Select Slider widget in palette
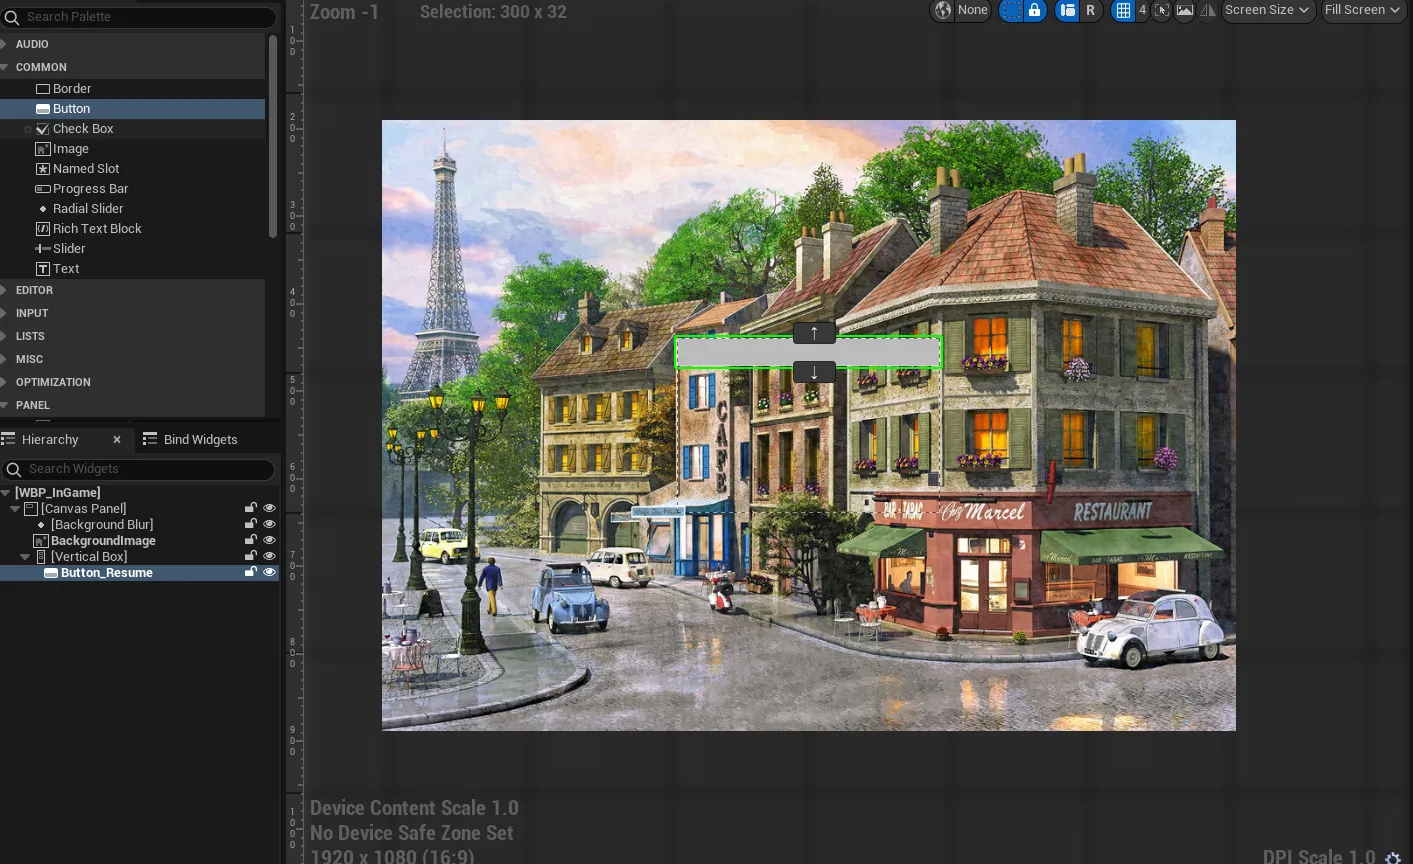The width and height of the screenshot is (1413, 864). point(133,249)
